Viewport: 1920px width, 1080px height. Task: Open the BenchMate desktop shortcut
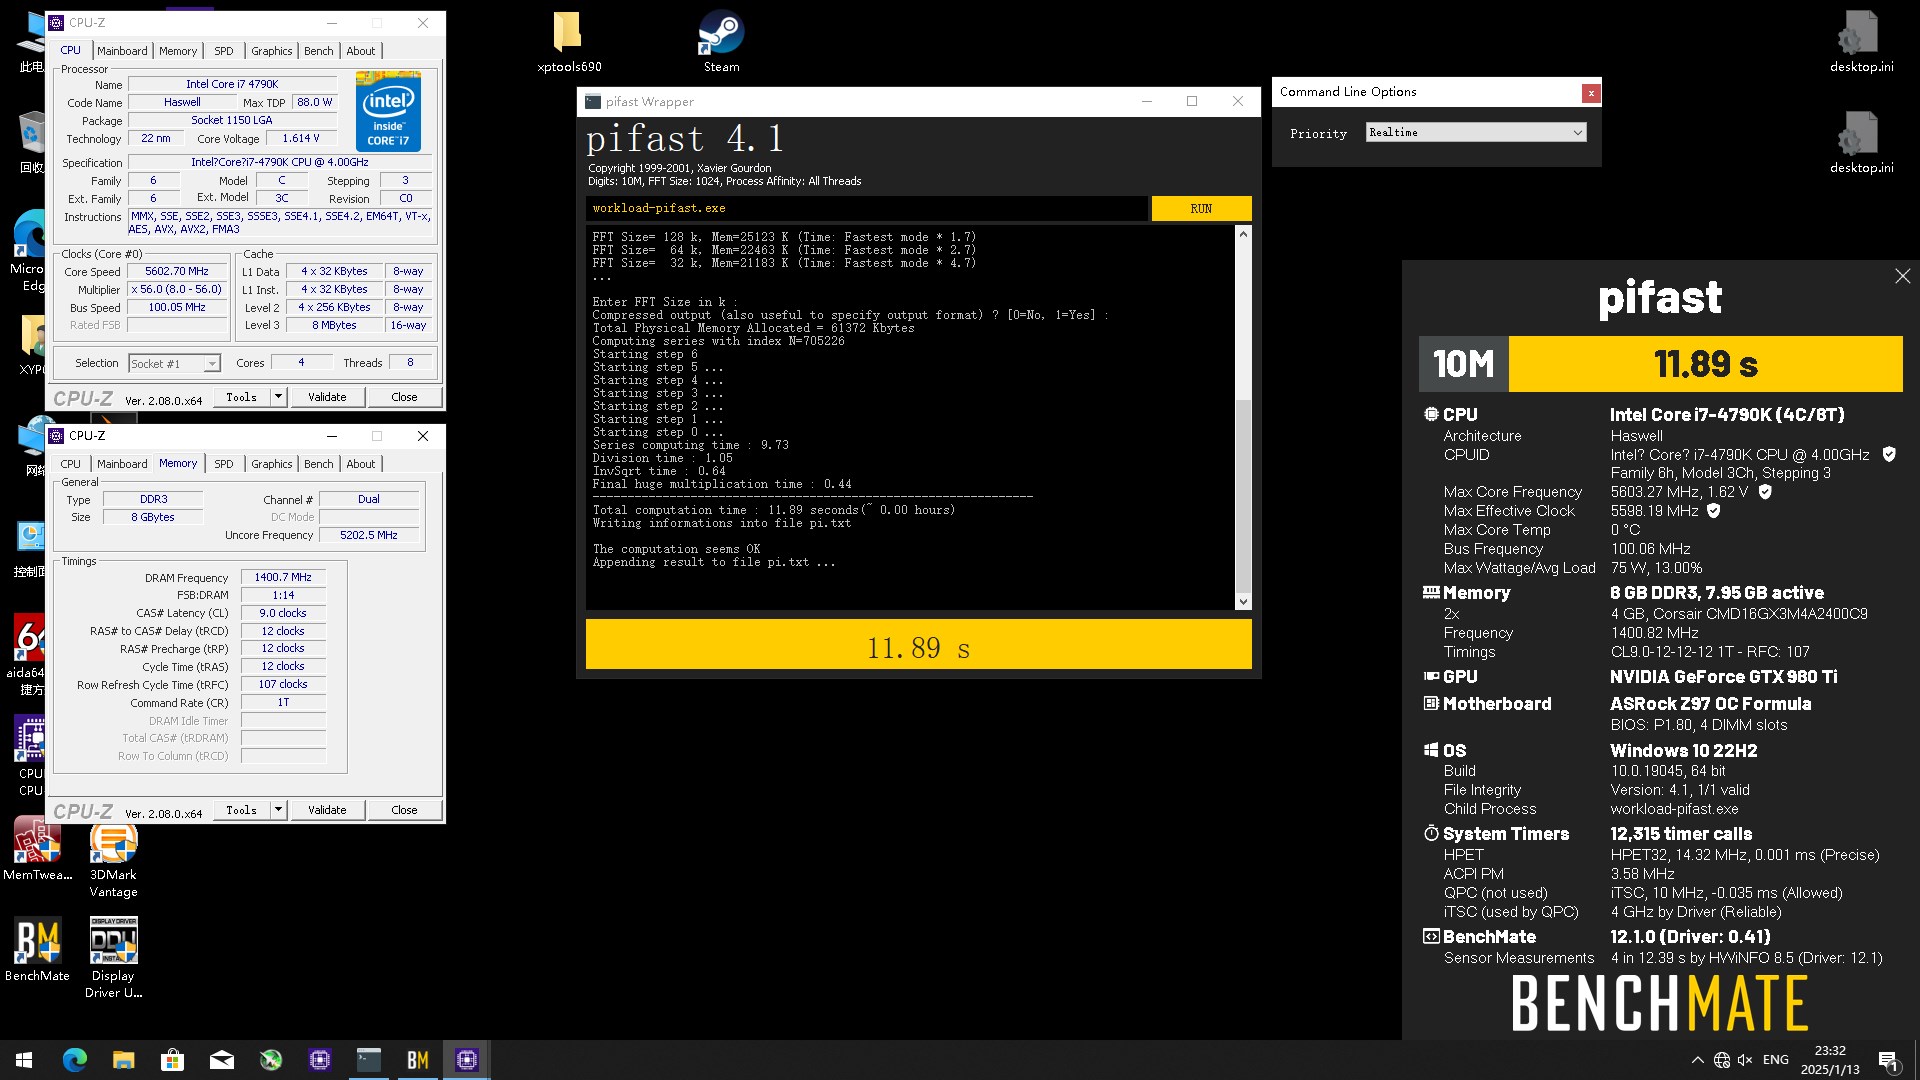[37, 949]
